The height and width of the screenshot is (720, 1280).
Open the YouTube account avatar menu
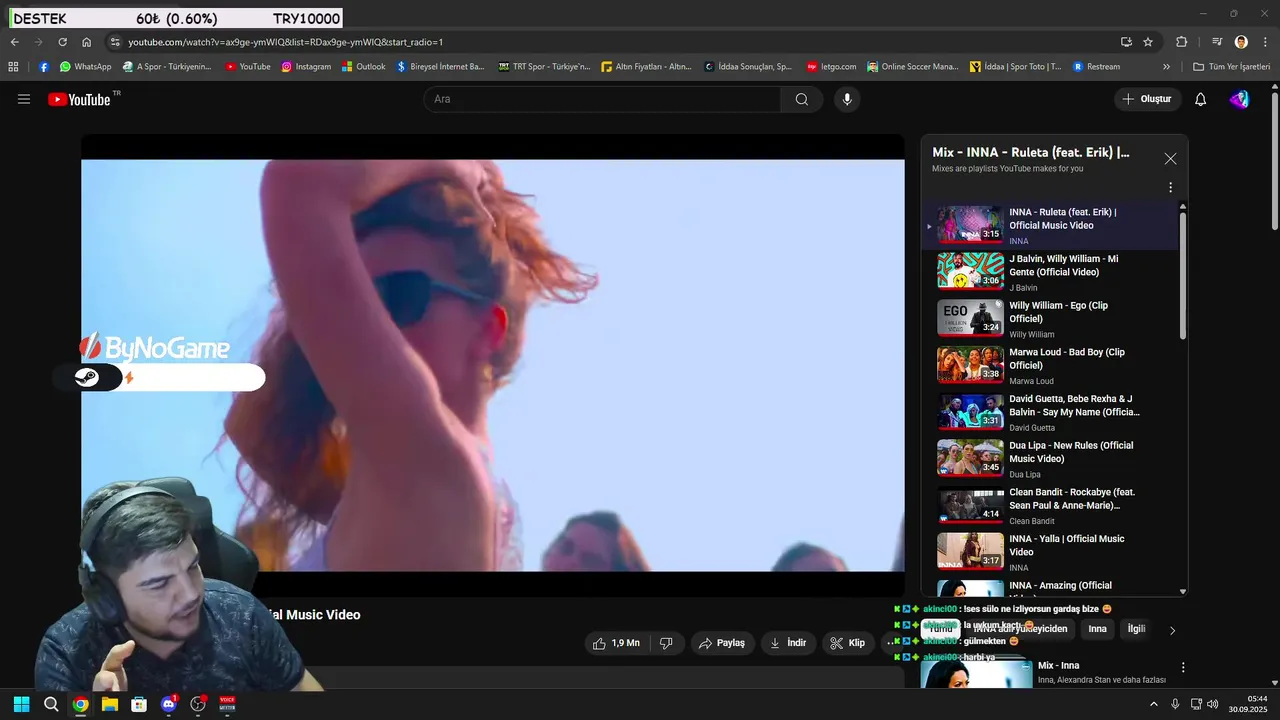click(1239, 99)
